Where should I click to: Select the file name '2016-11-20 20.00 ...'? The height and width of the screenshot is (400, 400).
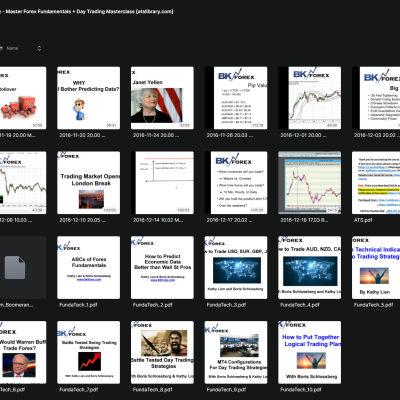(x=82, y=135)
